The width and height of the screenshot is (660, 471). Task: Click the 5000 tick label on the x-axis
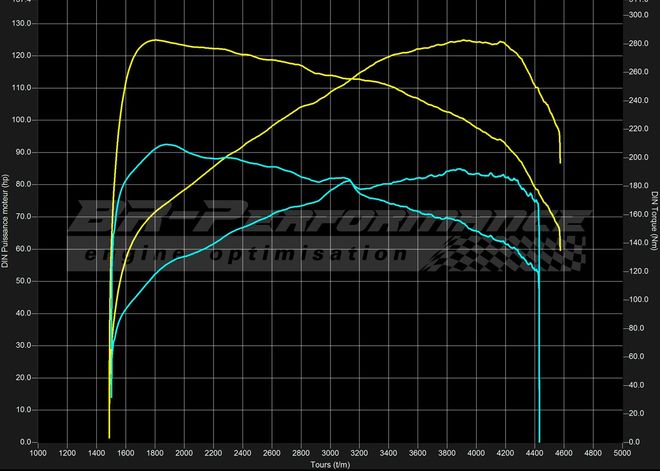620,454
